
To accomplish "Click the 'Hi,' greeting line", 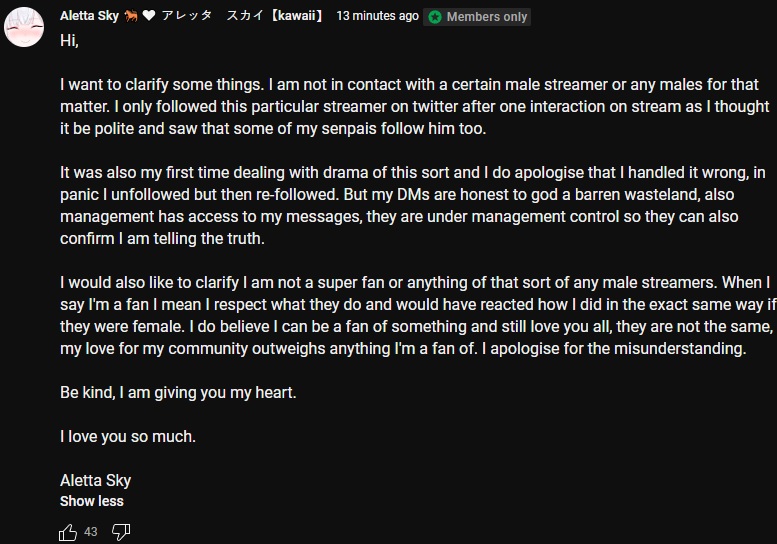I will (x=69, y=41).
